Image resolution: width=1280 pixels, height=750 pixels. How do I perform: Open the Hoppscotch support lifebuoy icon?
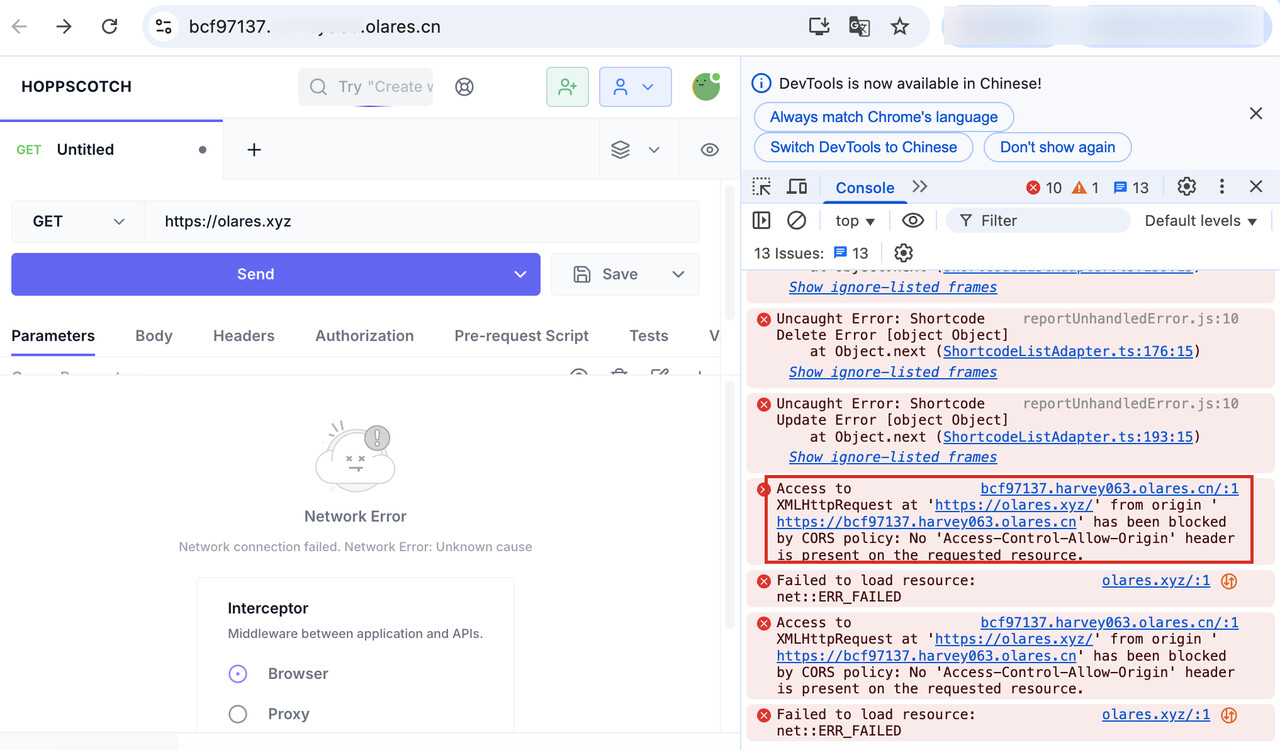pos(464,87)
